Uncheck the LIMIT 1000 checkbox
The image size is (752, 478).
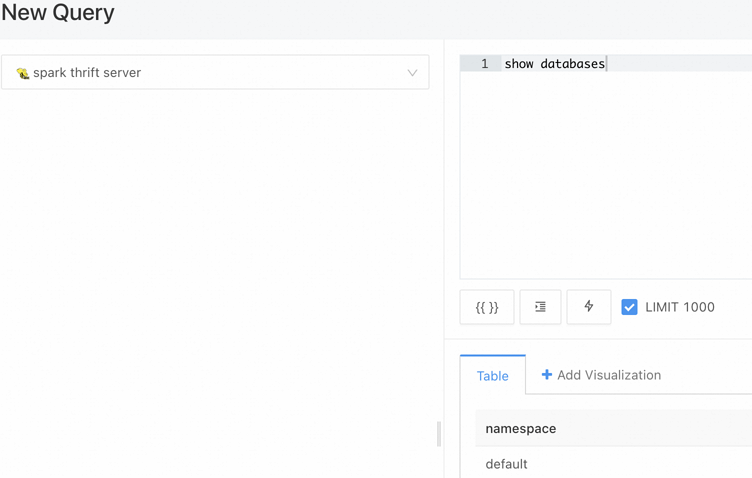click(629, 307)
